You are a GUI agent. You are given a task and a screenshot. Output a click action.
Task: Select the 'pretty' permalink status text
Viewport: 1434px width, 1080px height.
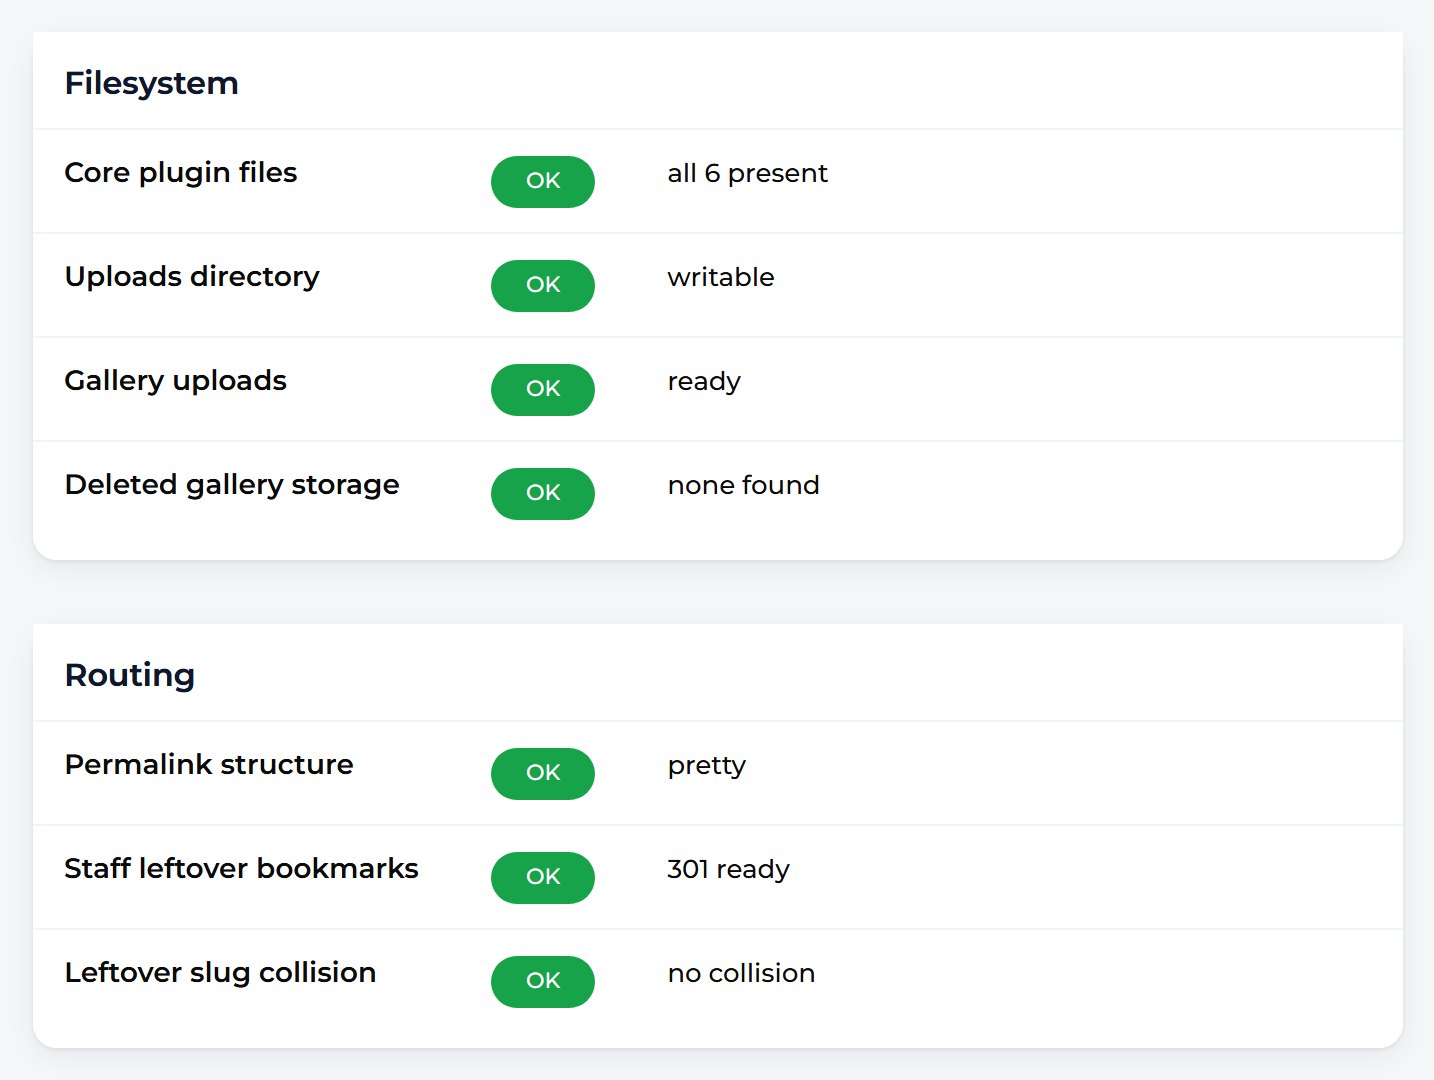(x=707, y=766)
